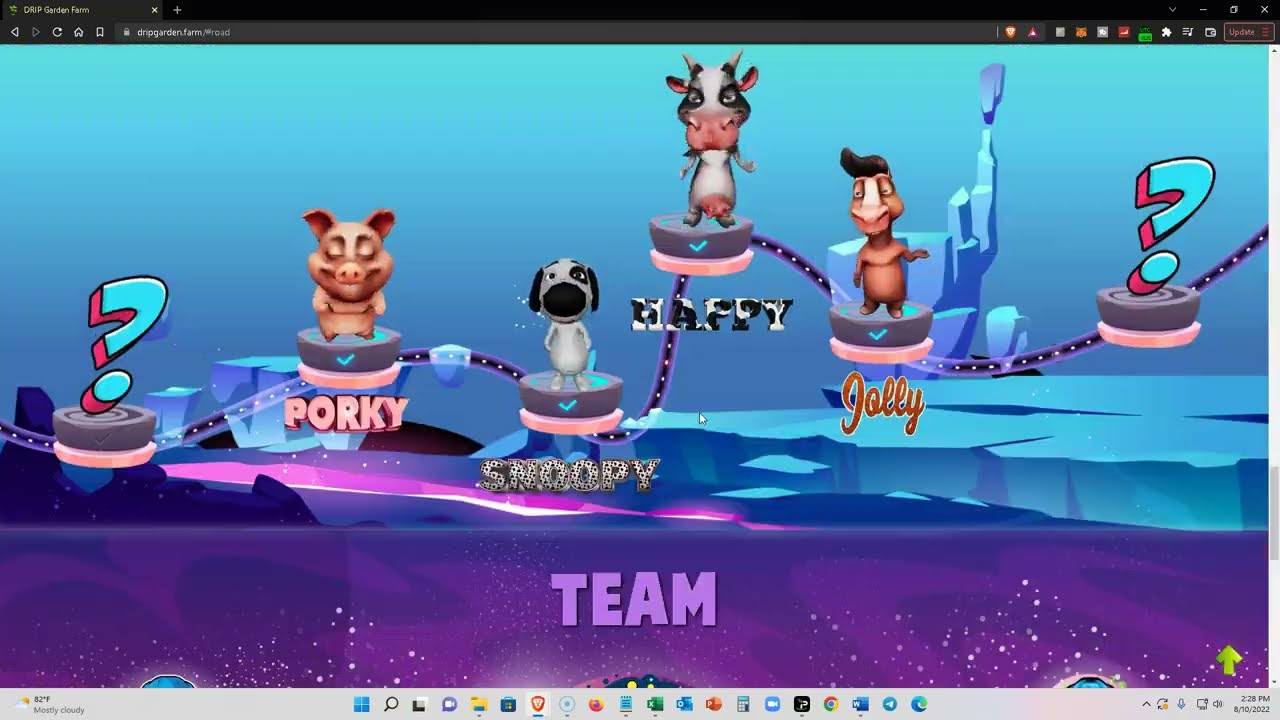This screenshot has height=720, width=1280.
Task: Open the MetaMask fox extension
Action: [1081, 32]
